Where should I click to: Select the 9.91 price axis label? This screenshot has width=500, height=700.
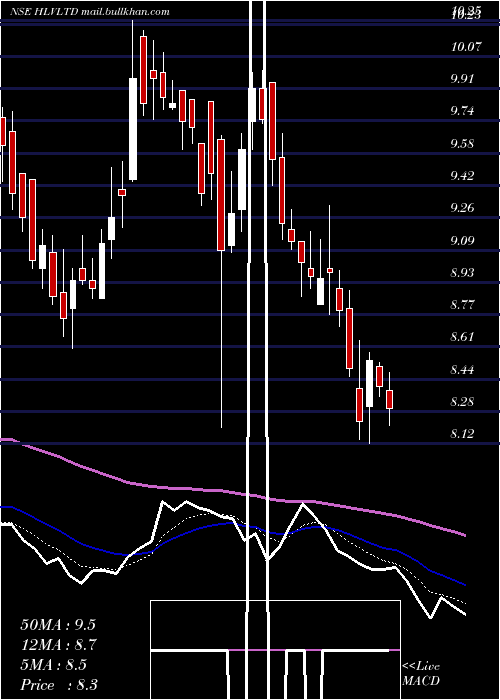[x=462, y=79]
